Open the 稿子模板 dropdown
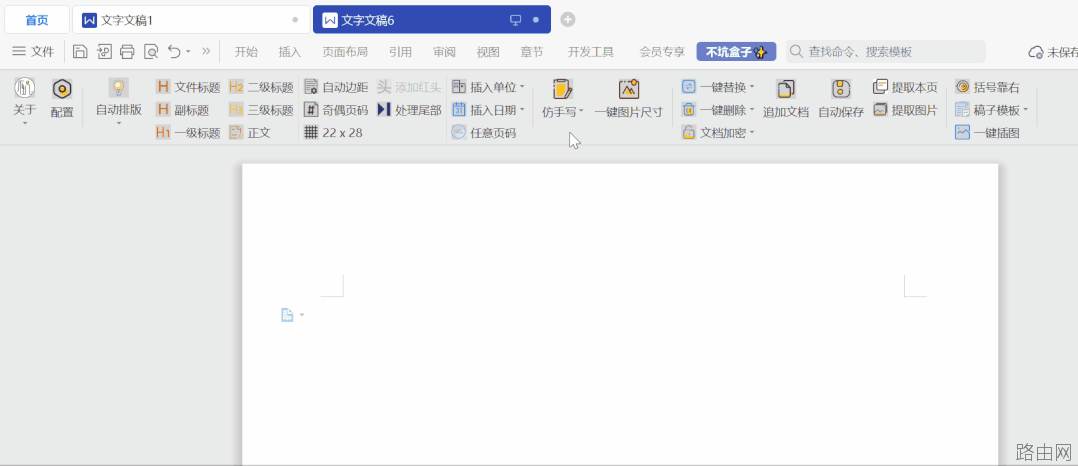Screen dimensions: 1078x466 (1025, 109)
